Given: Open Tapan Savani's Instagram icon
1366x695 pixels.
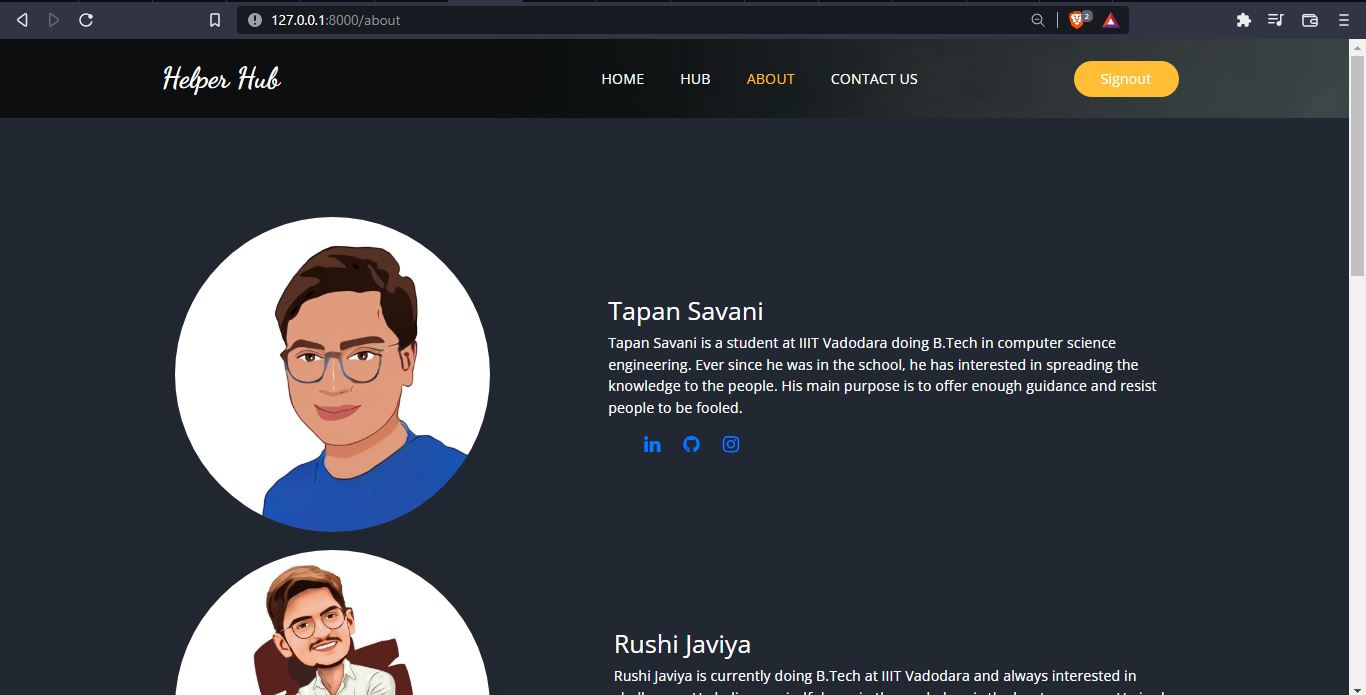Looking at the screenshot, I should [x=731, y=444].
